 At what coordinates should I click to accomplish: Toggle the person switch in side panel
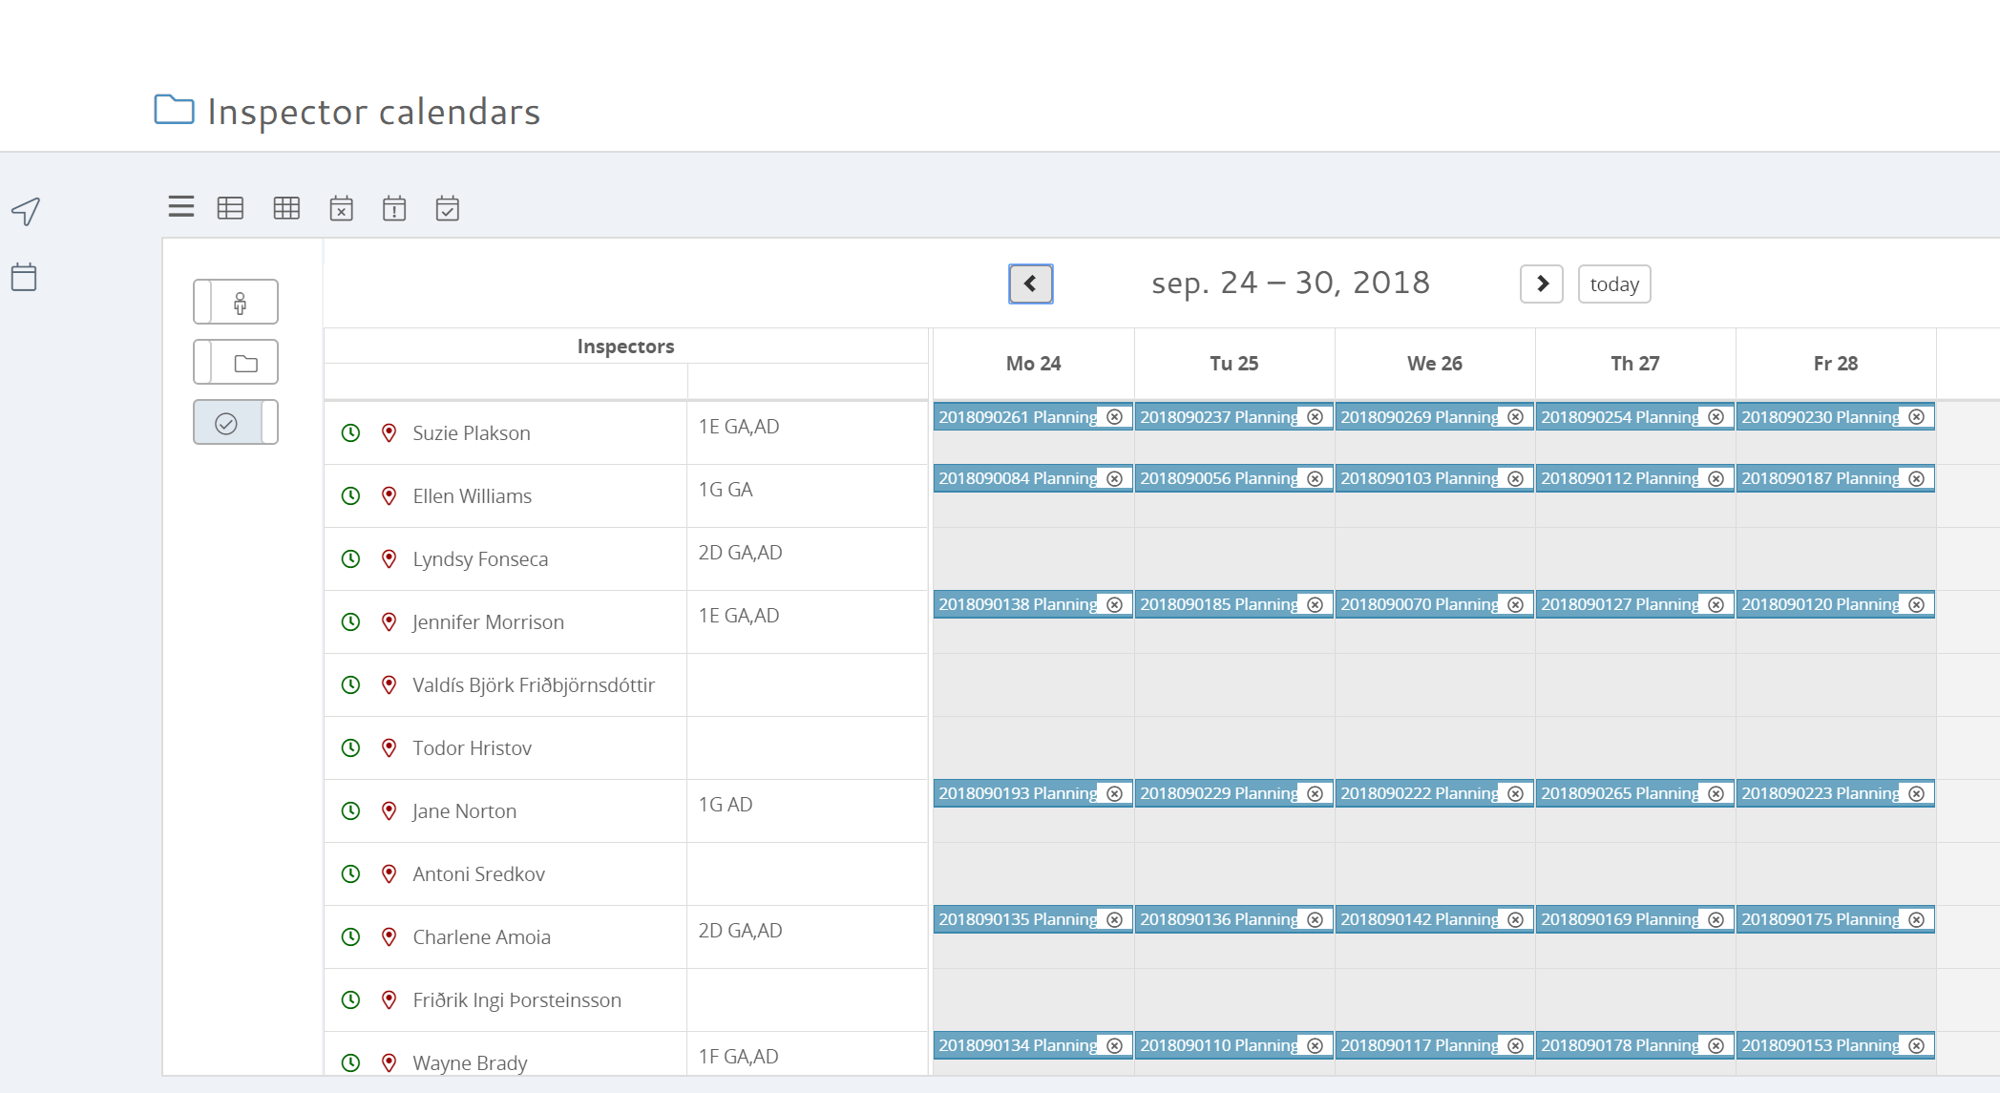point(236,302)
